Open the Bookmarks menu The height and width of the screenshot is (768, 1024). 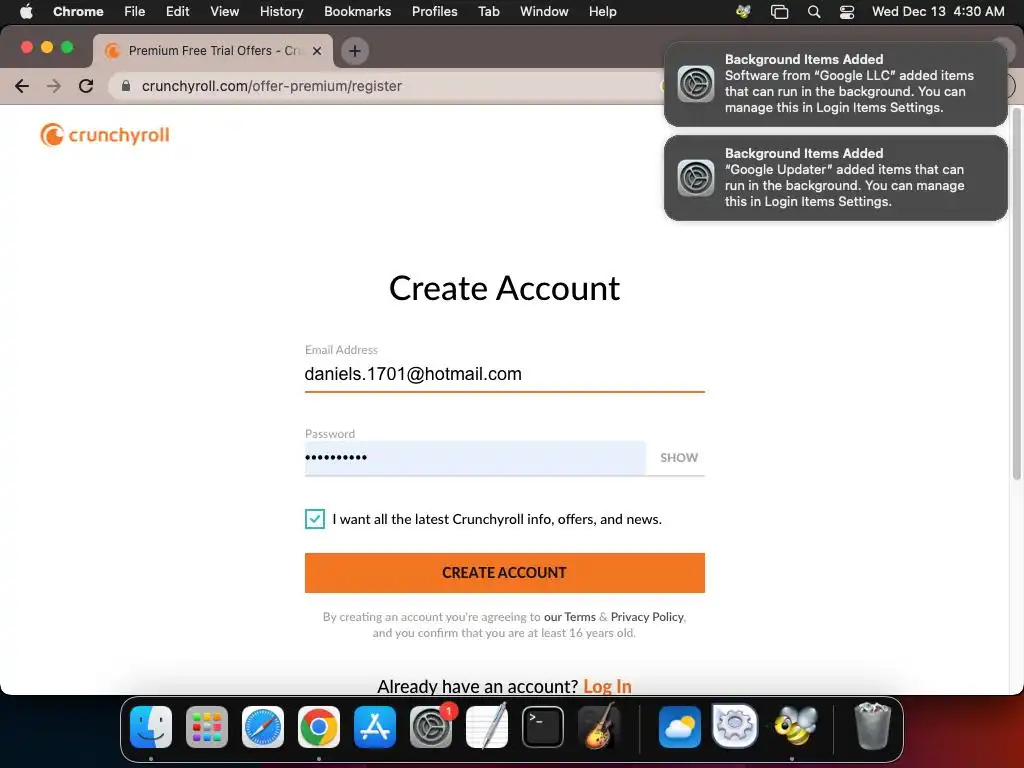[357, 11]
